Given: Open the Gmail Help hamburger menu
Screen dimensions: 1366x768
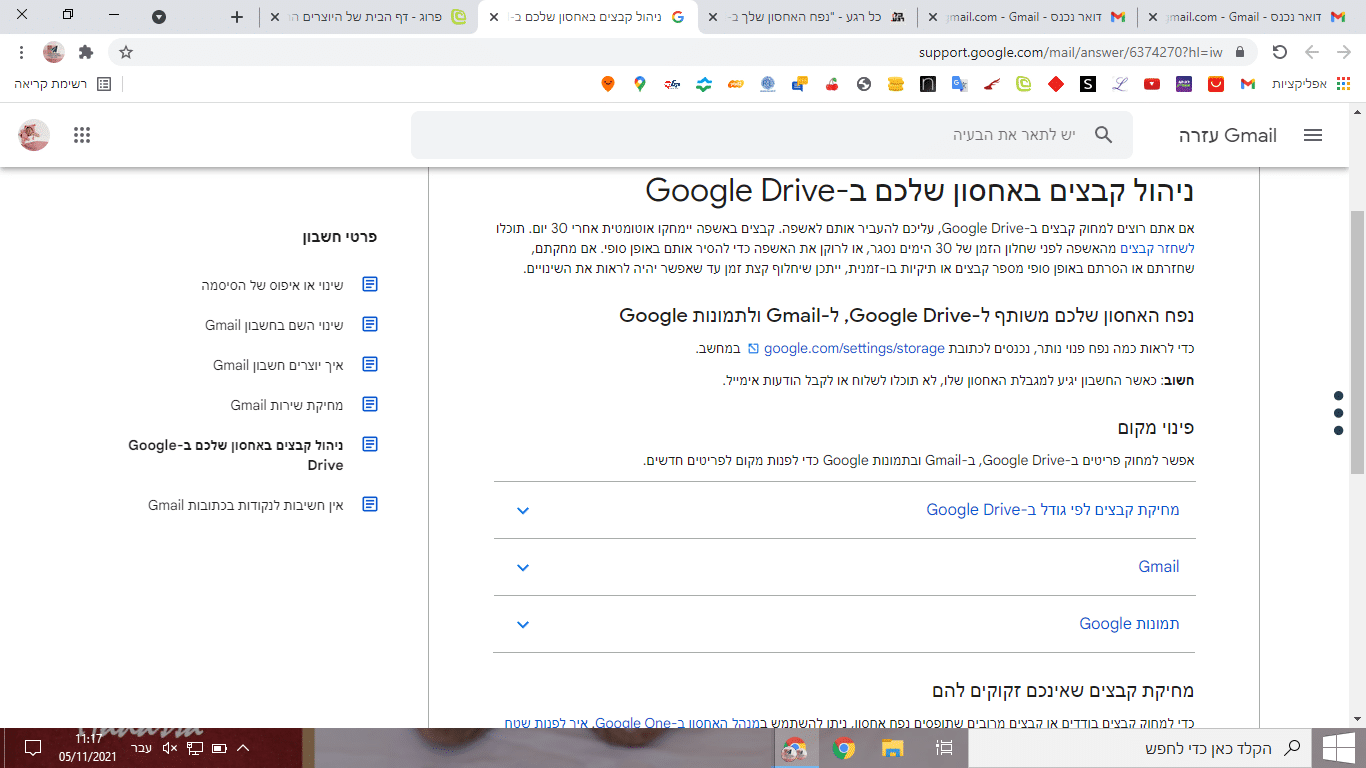Looking at the screenshot, I should click(1313, 135).
